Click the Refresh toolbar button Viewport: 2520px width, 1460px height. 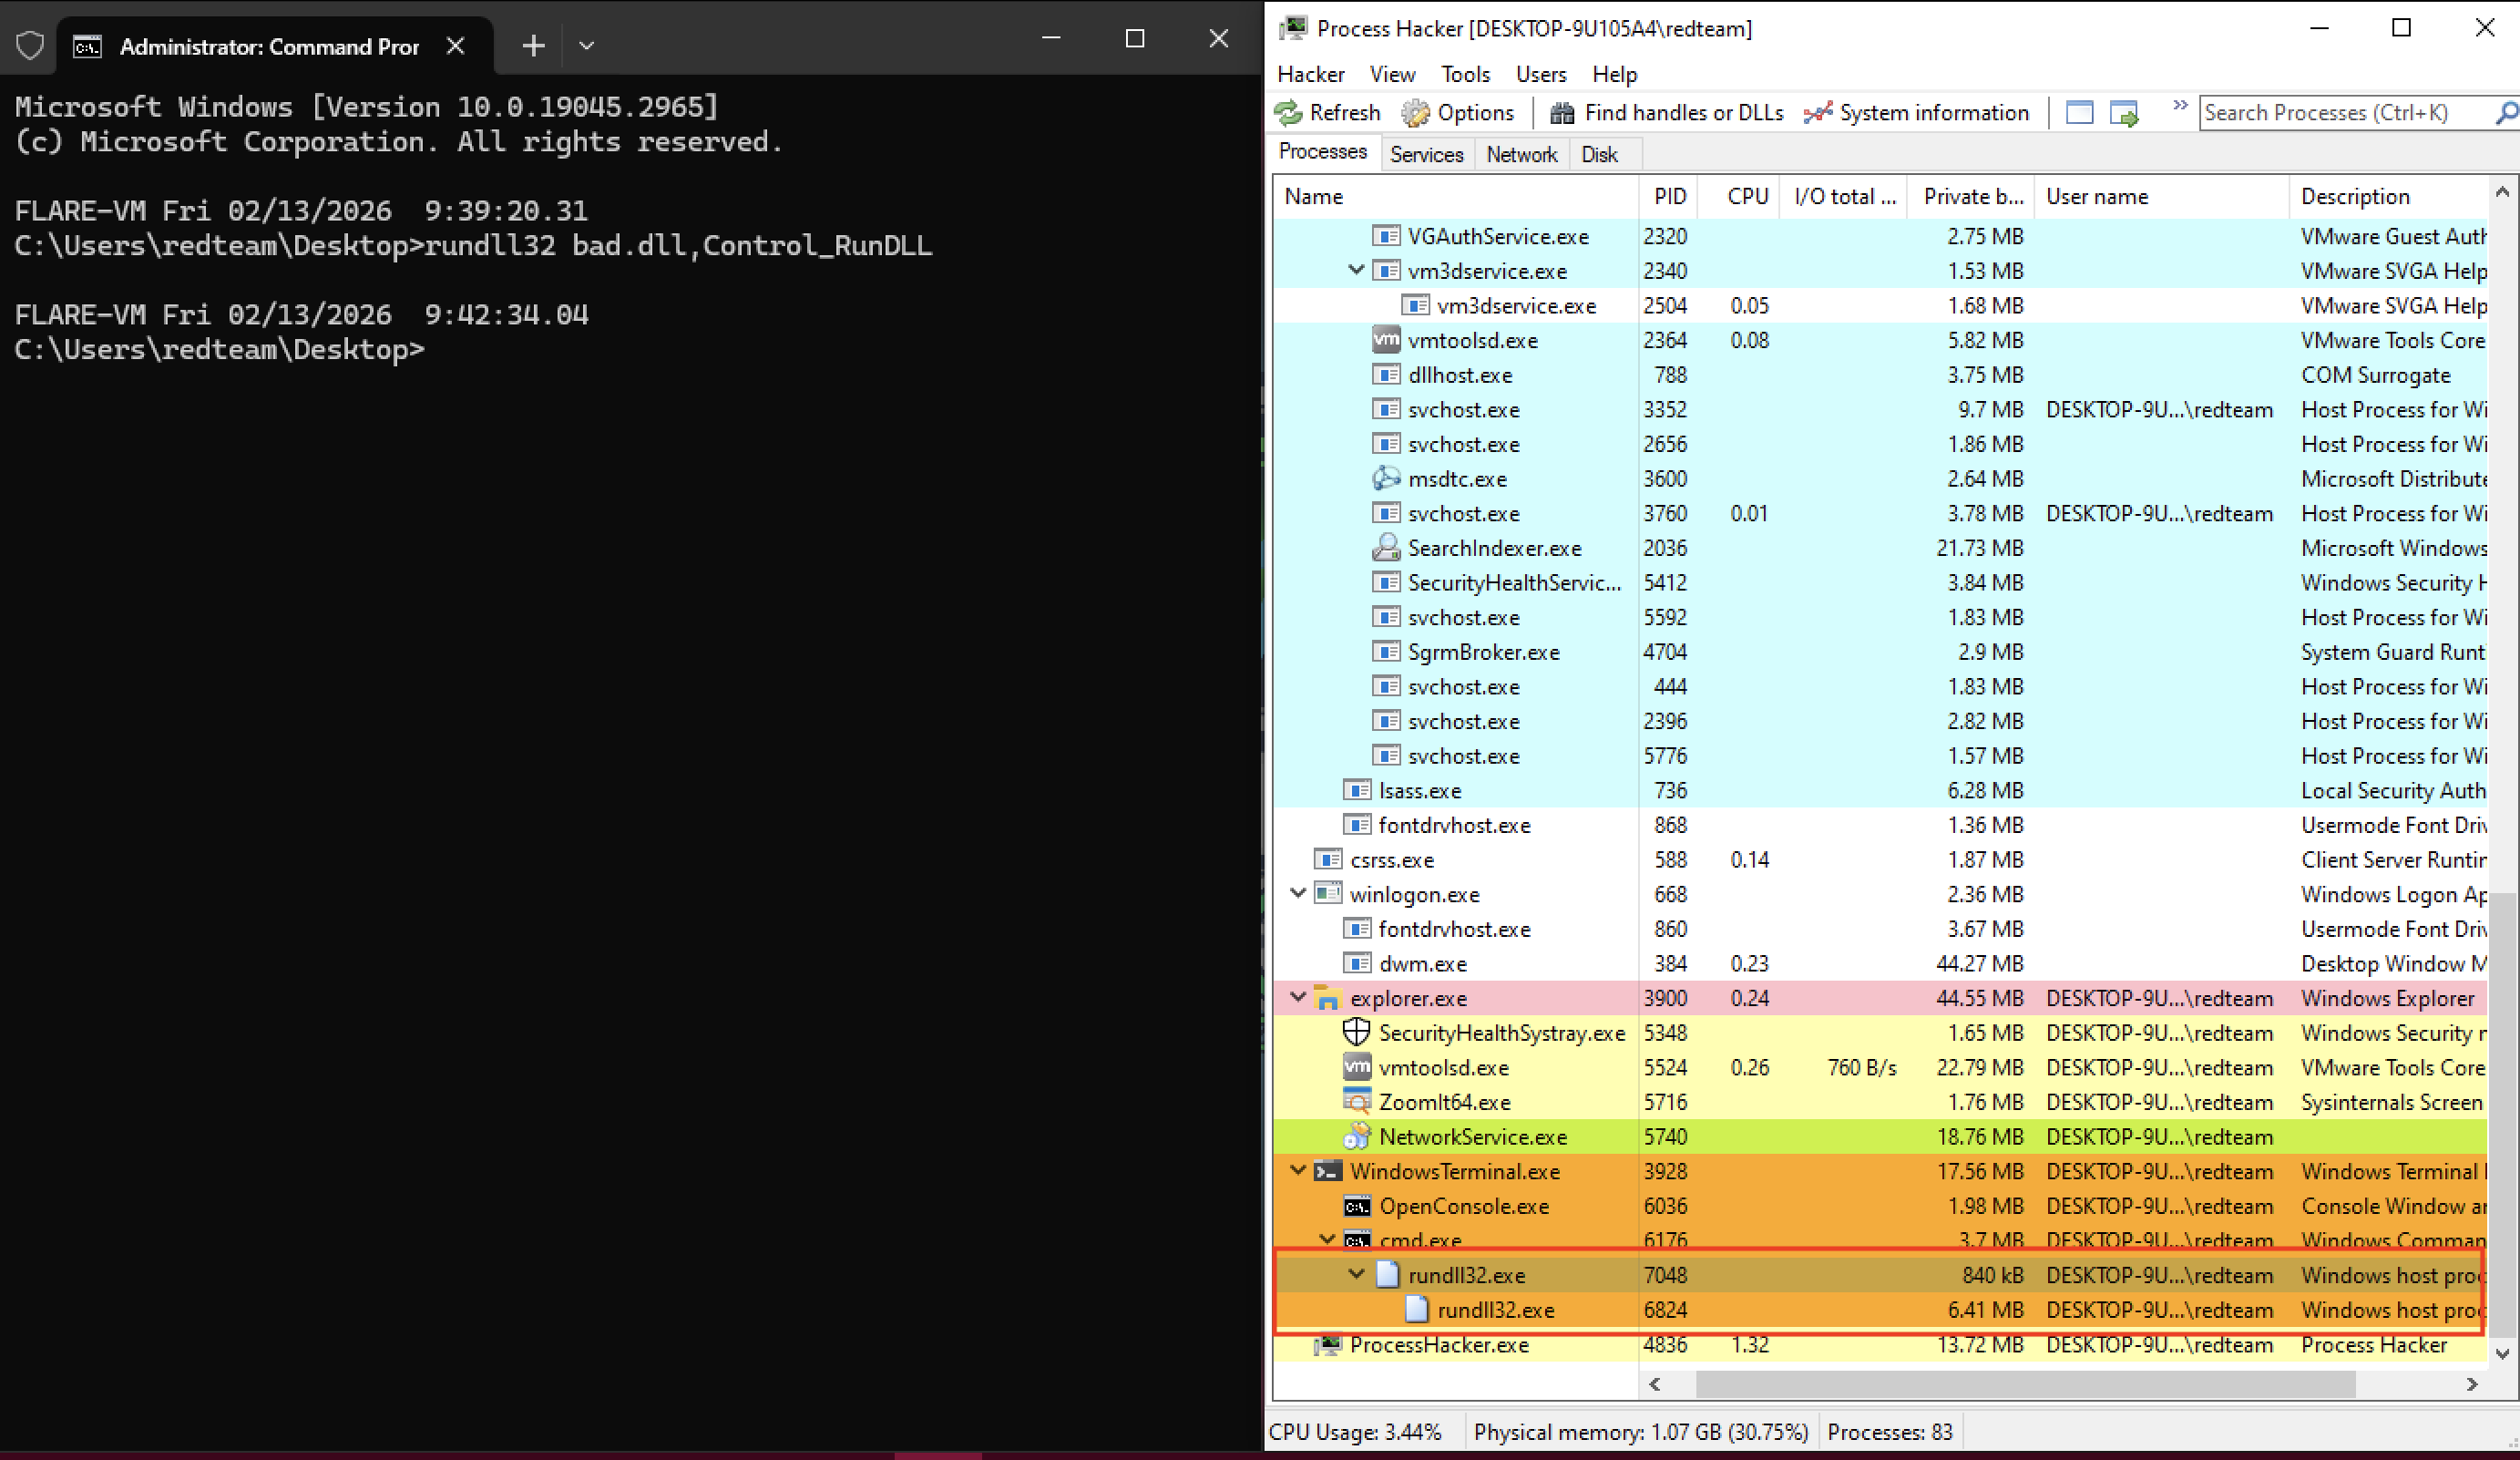[x=1327, y=113]
